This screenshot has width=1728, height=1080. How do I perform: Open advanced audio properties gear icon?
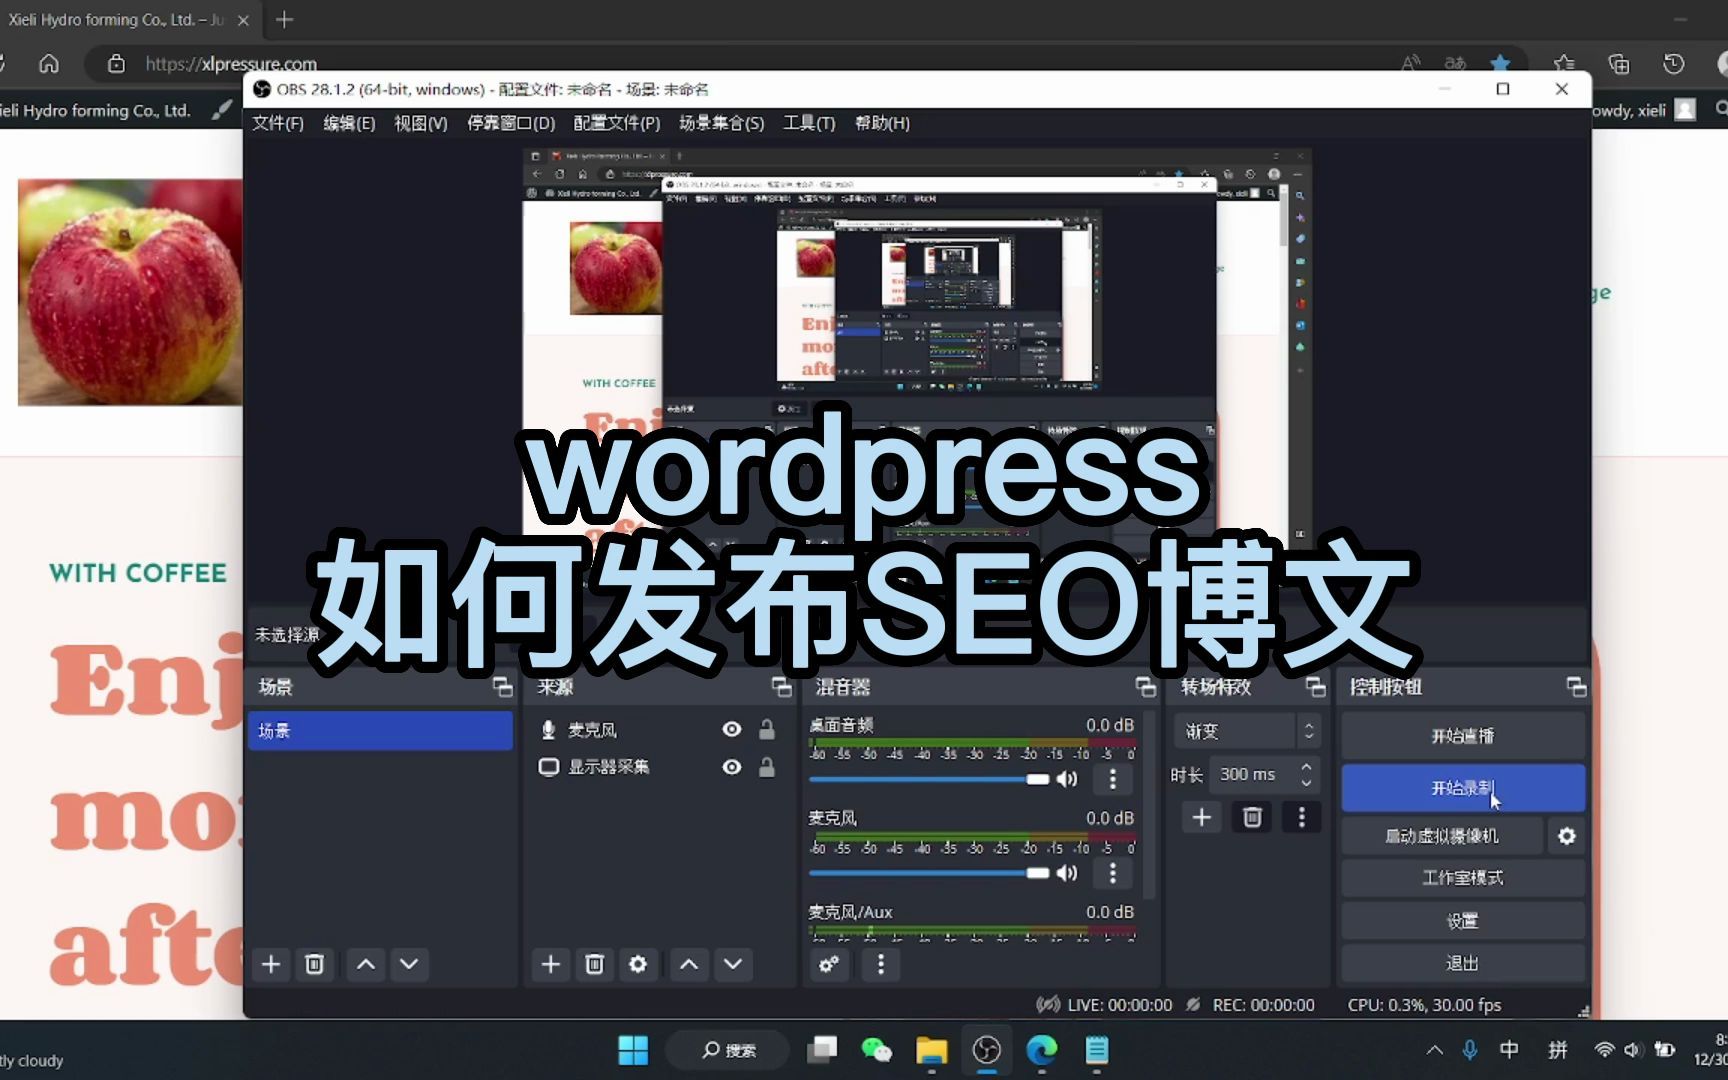829,964
